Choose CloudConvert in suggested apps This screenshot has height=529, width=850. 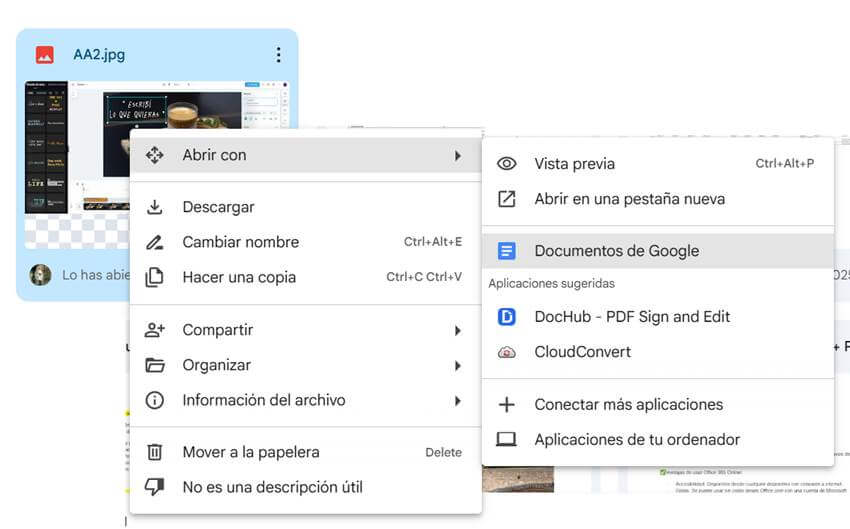pos(658,352)
